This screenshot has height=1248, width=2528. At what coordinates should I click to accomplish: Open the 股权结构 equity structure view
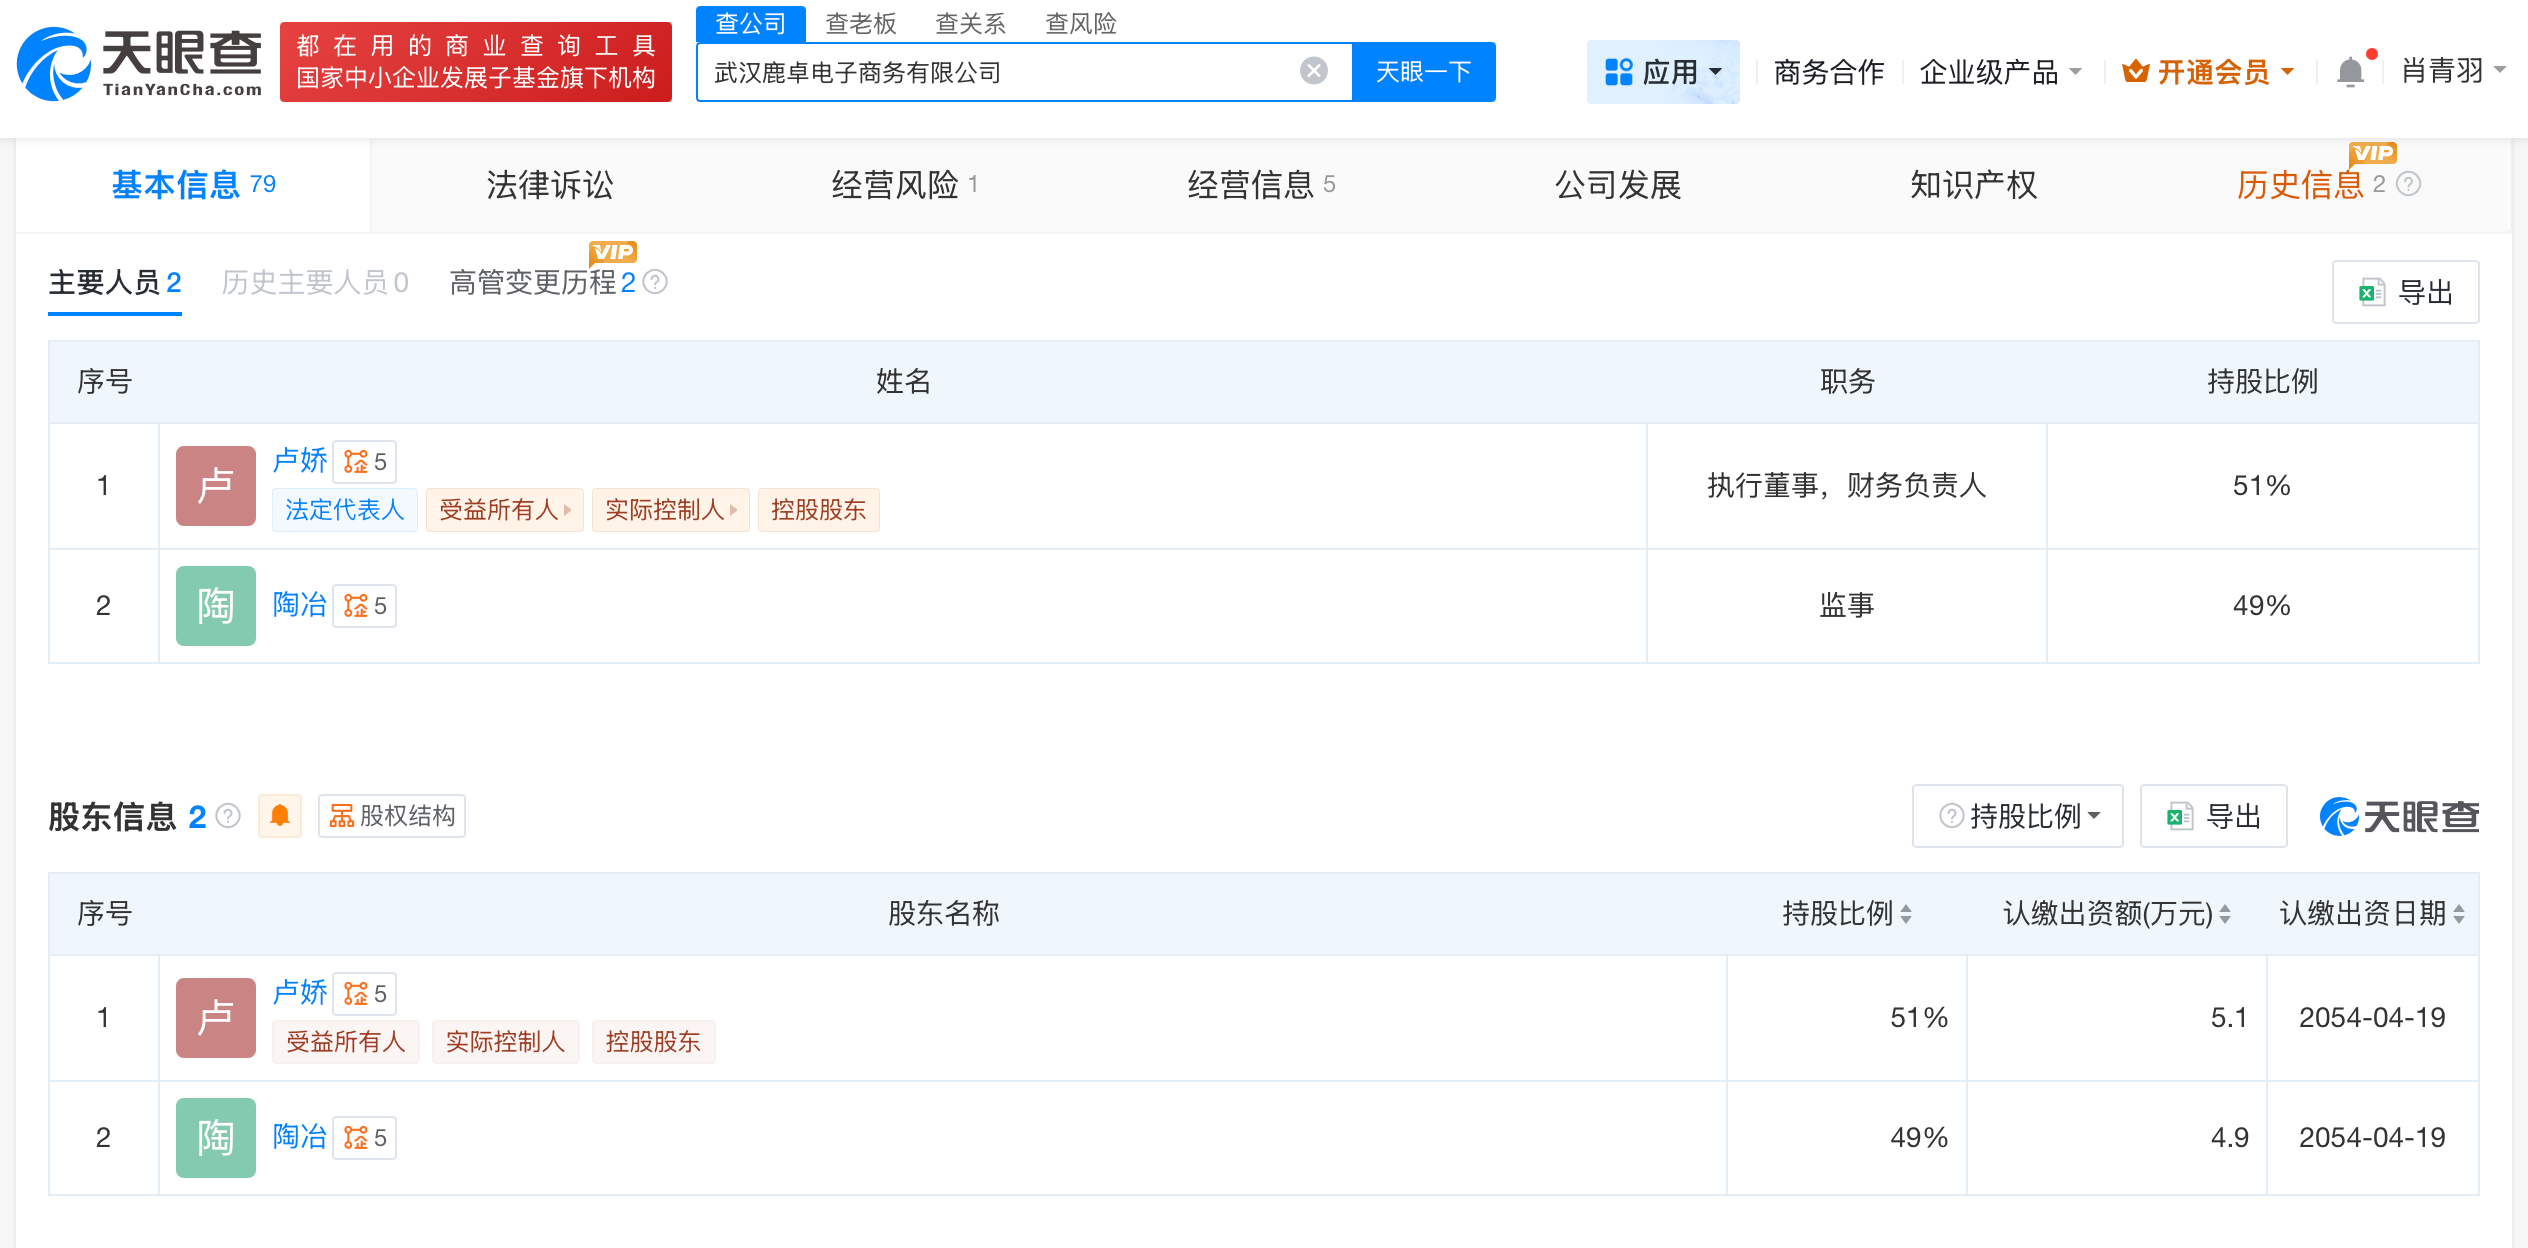(391, 816)
